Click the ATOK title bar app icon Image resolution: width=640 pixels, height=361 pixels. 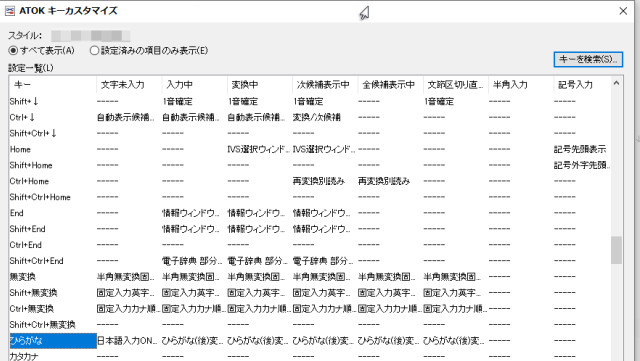(x=10, y=11)
